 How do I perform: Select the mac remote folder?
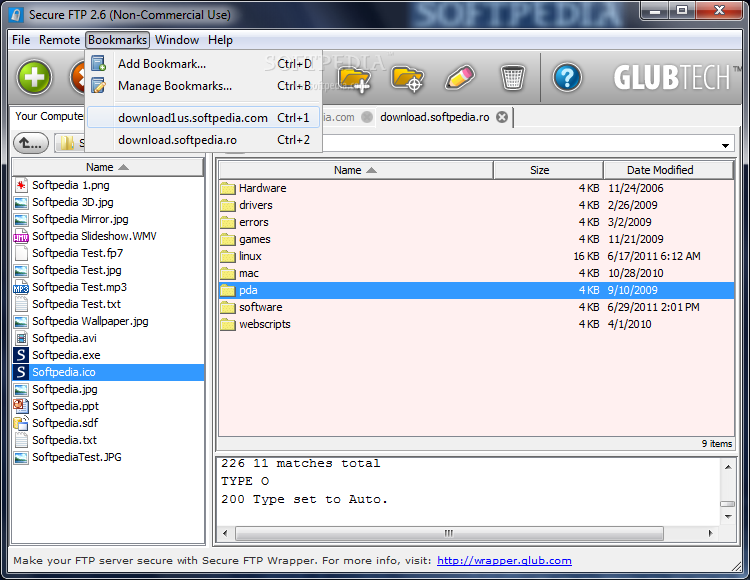click(x=476, y=273)
